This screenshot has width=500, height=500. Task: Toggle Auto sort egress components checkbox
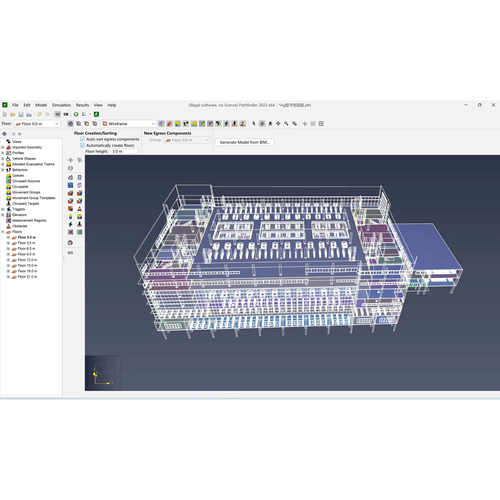tap(82, 139)
